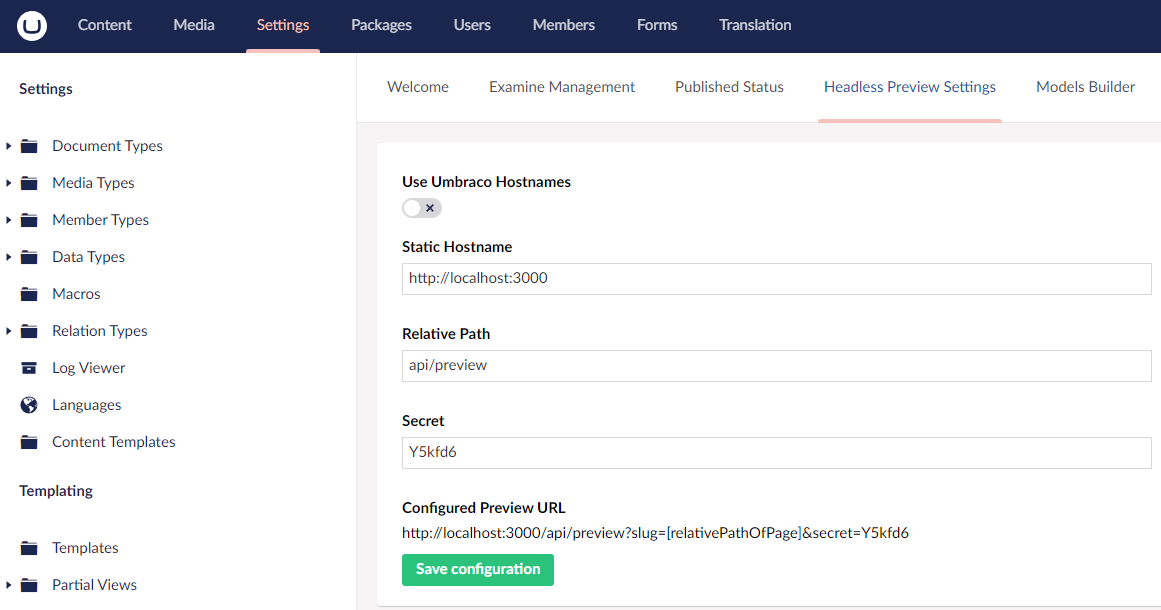Expand the Partial Views tree node
Viewport: 1161px width, 610px height.
8,585
